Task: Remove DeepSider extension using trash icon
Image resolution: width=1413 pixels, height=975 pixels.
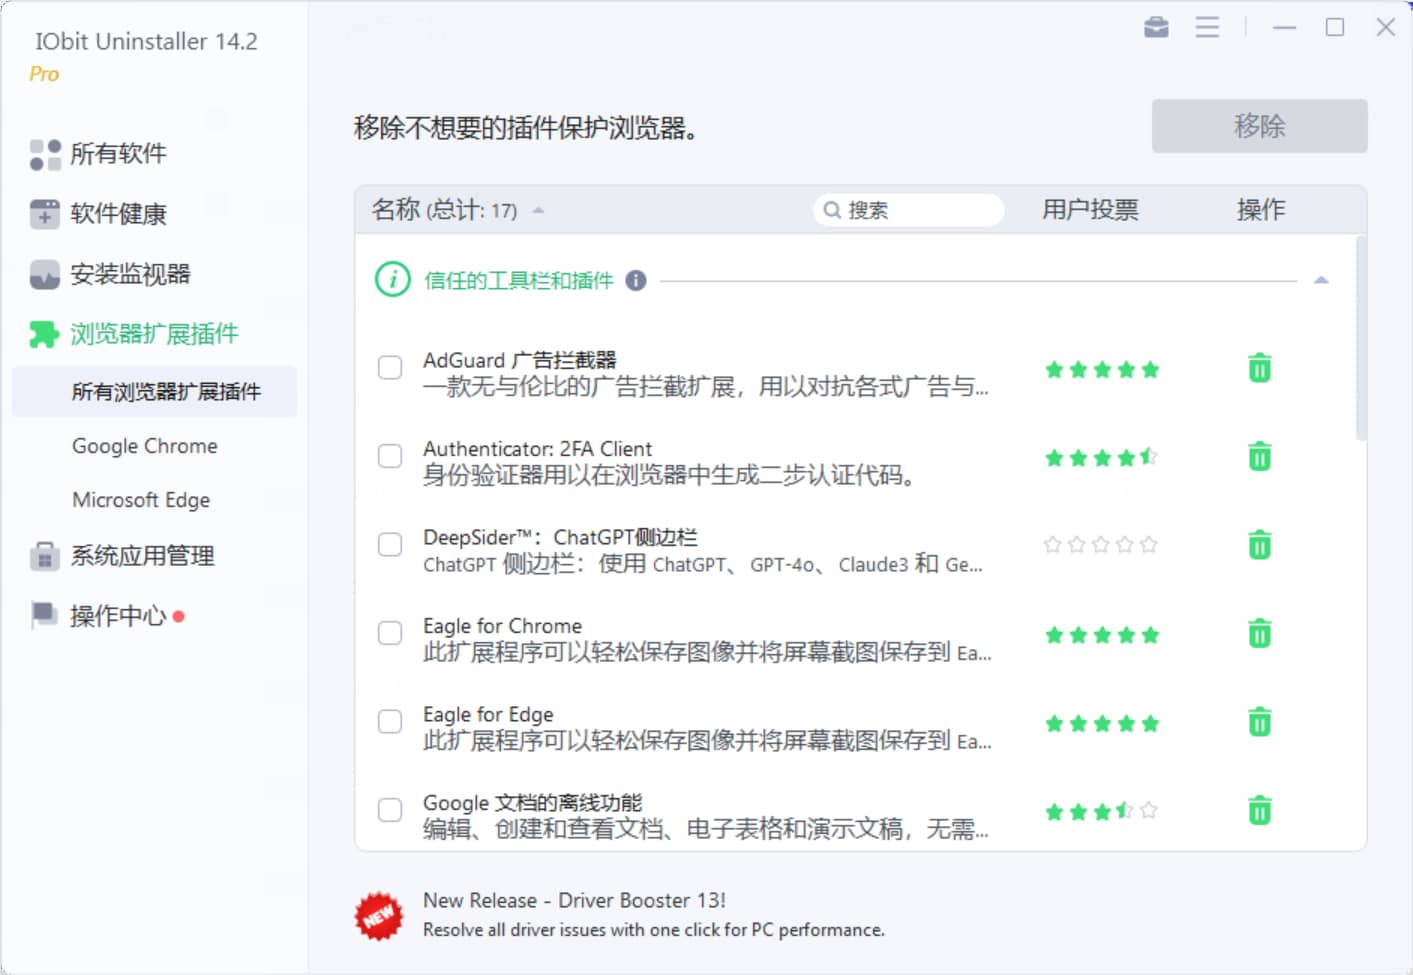Action: pyautogui.click(x=1259, y=545)
